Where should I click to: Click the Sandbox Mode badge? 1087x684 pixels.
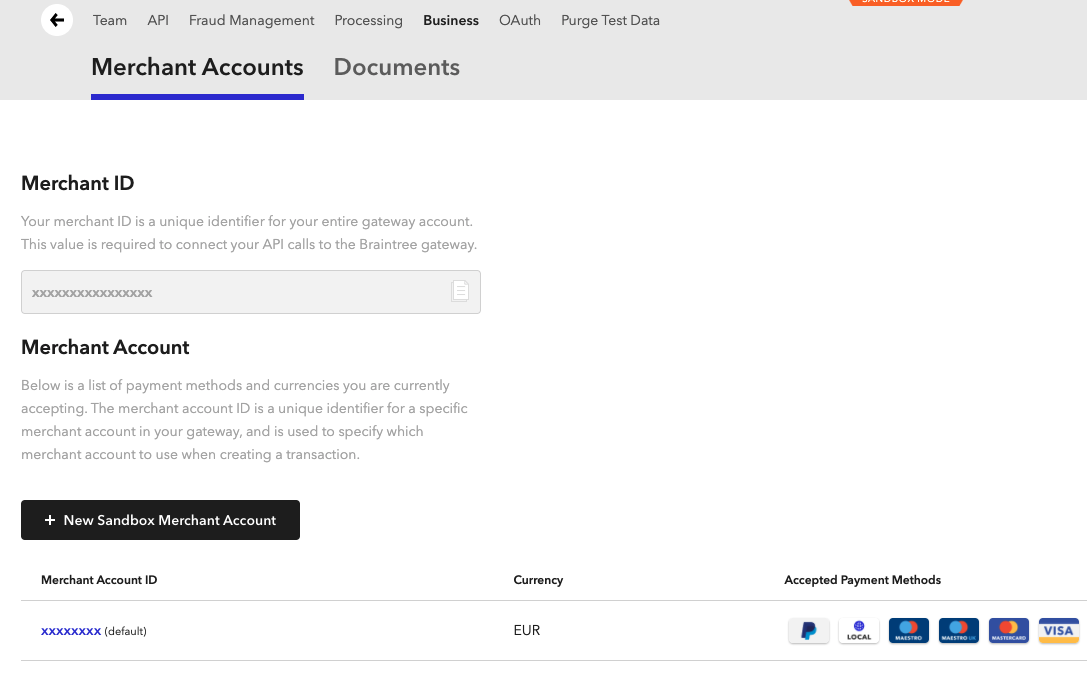(x=905, y=2)
